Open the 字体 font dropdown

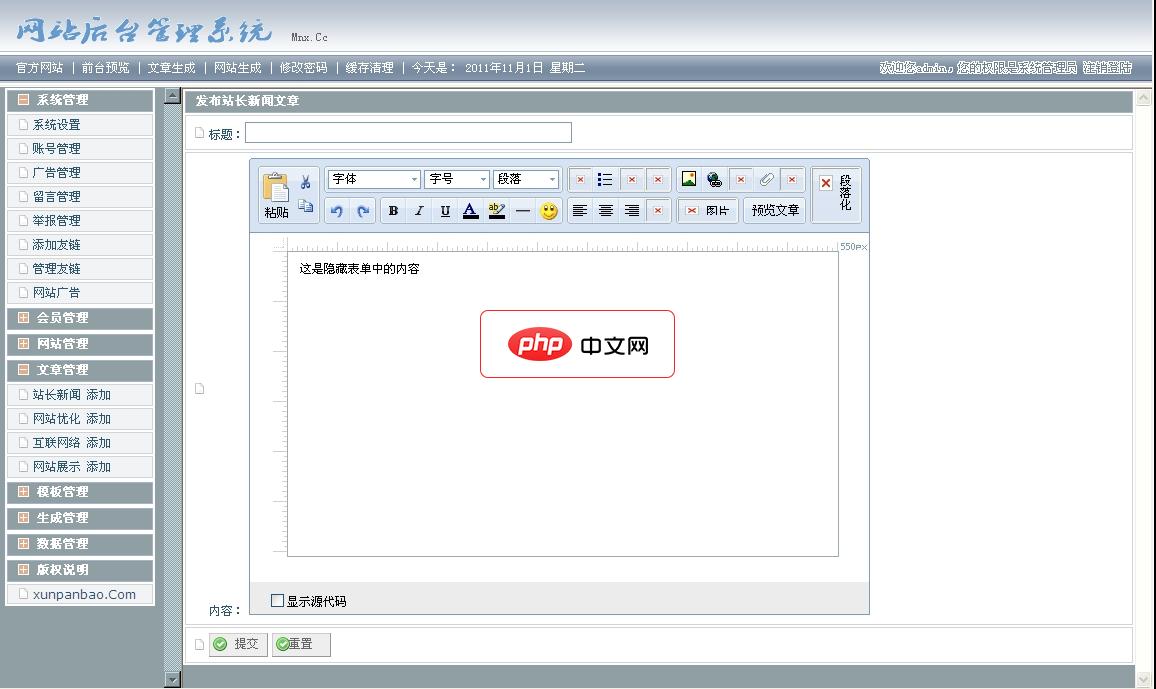pos(373,179)
